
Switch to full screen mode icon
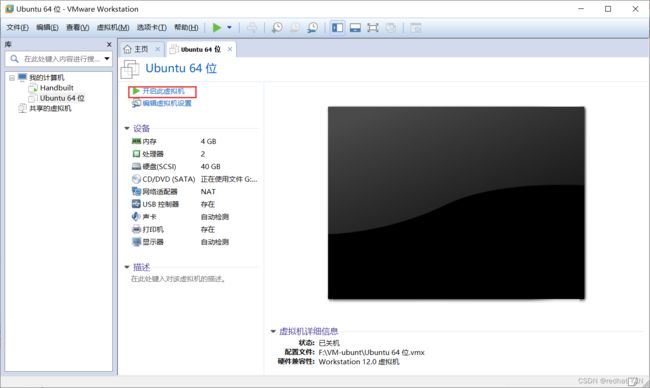[x=373, y=28]
